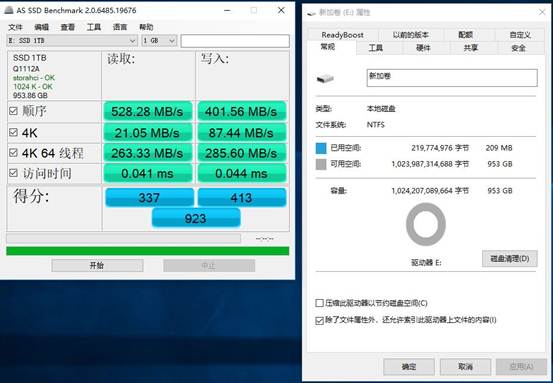553x383 pixels.
Task: Click the read score 337
Action: click(149, 197)
